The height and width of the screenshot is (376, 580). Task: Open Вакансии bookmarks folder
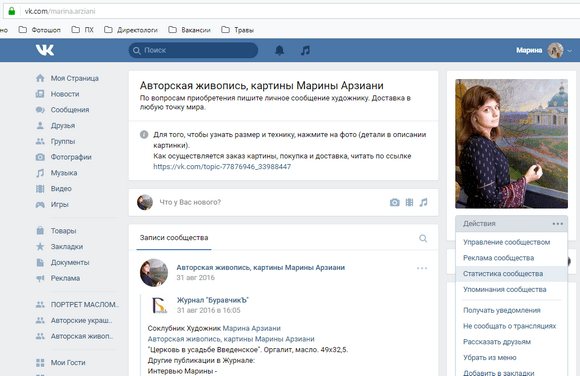[x=189, y=30]
